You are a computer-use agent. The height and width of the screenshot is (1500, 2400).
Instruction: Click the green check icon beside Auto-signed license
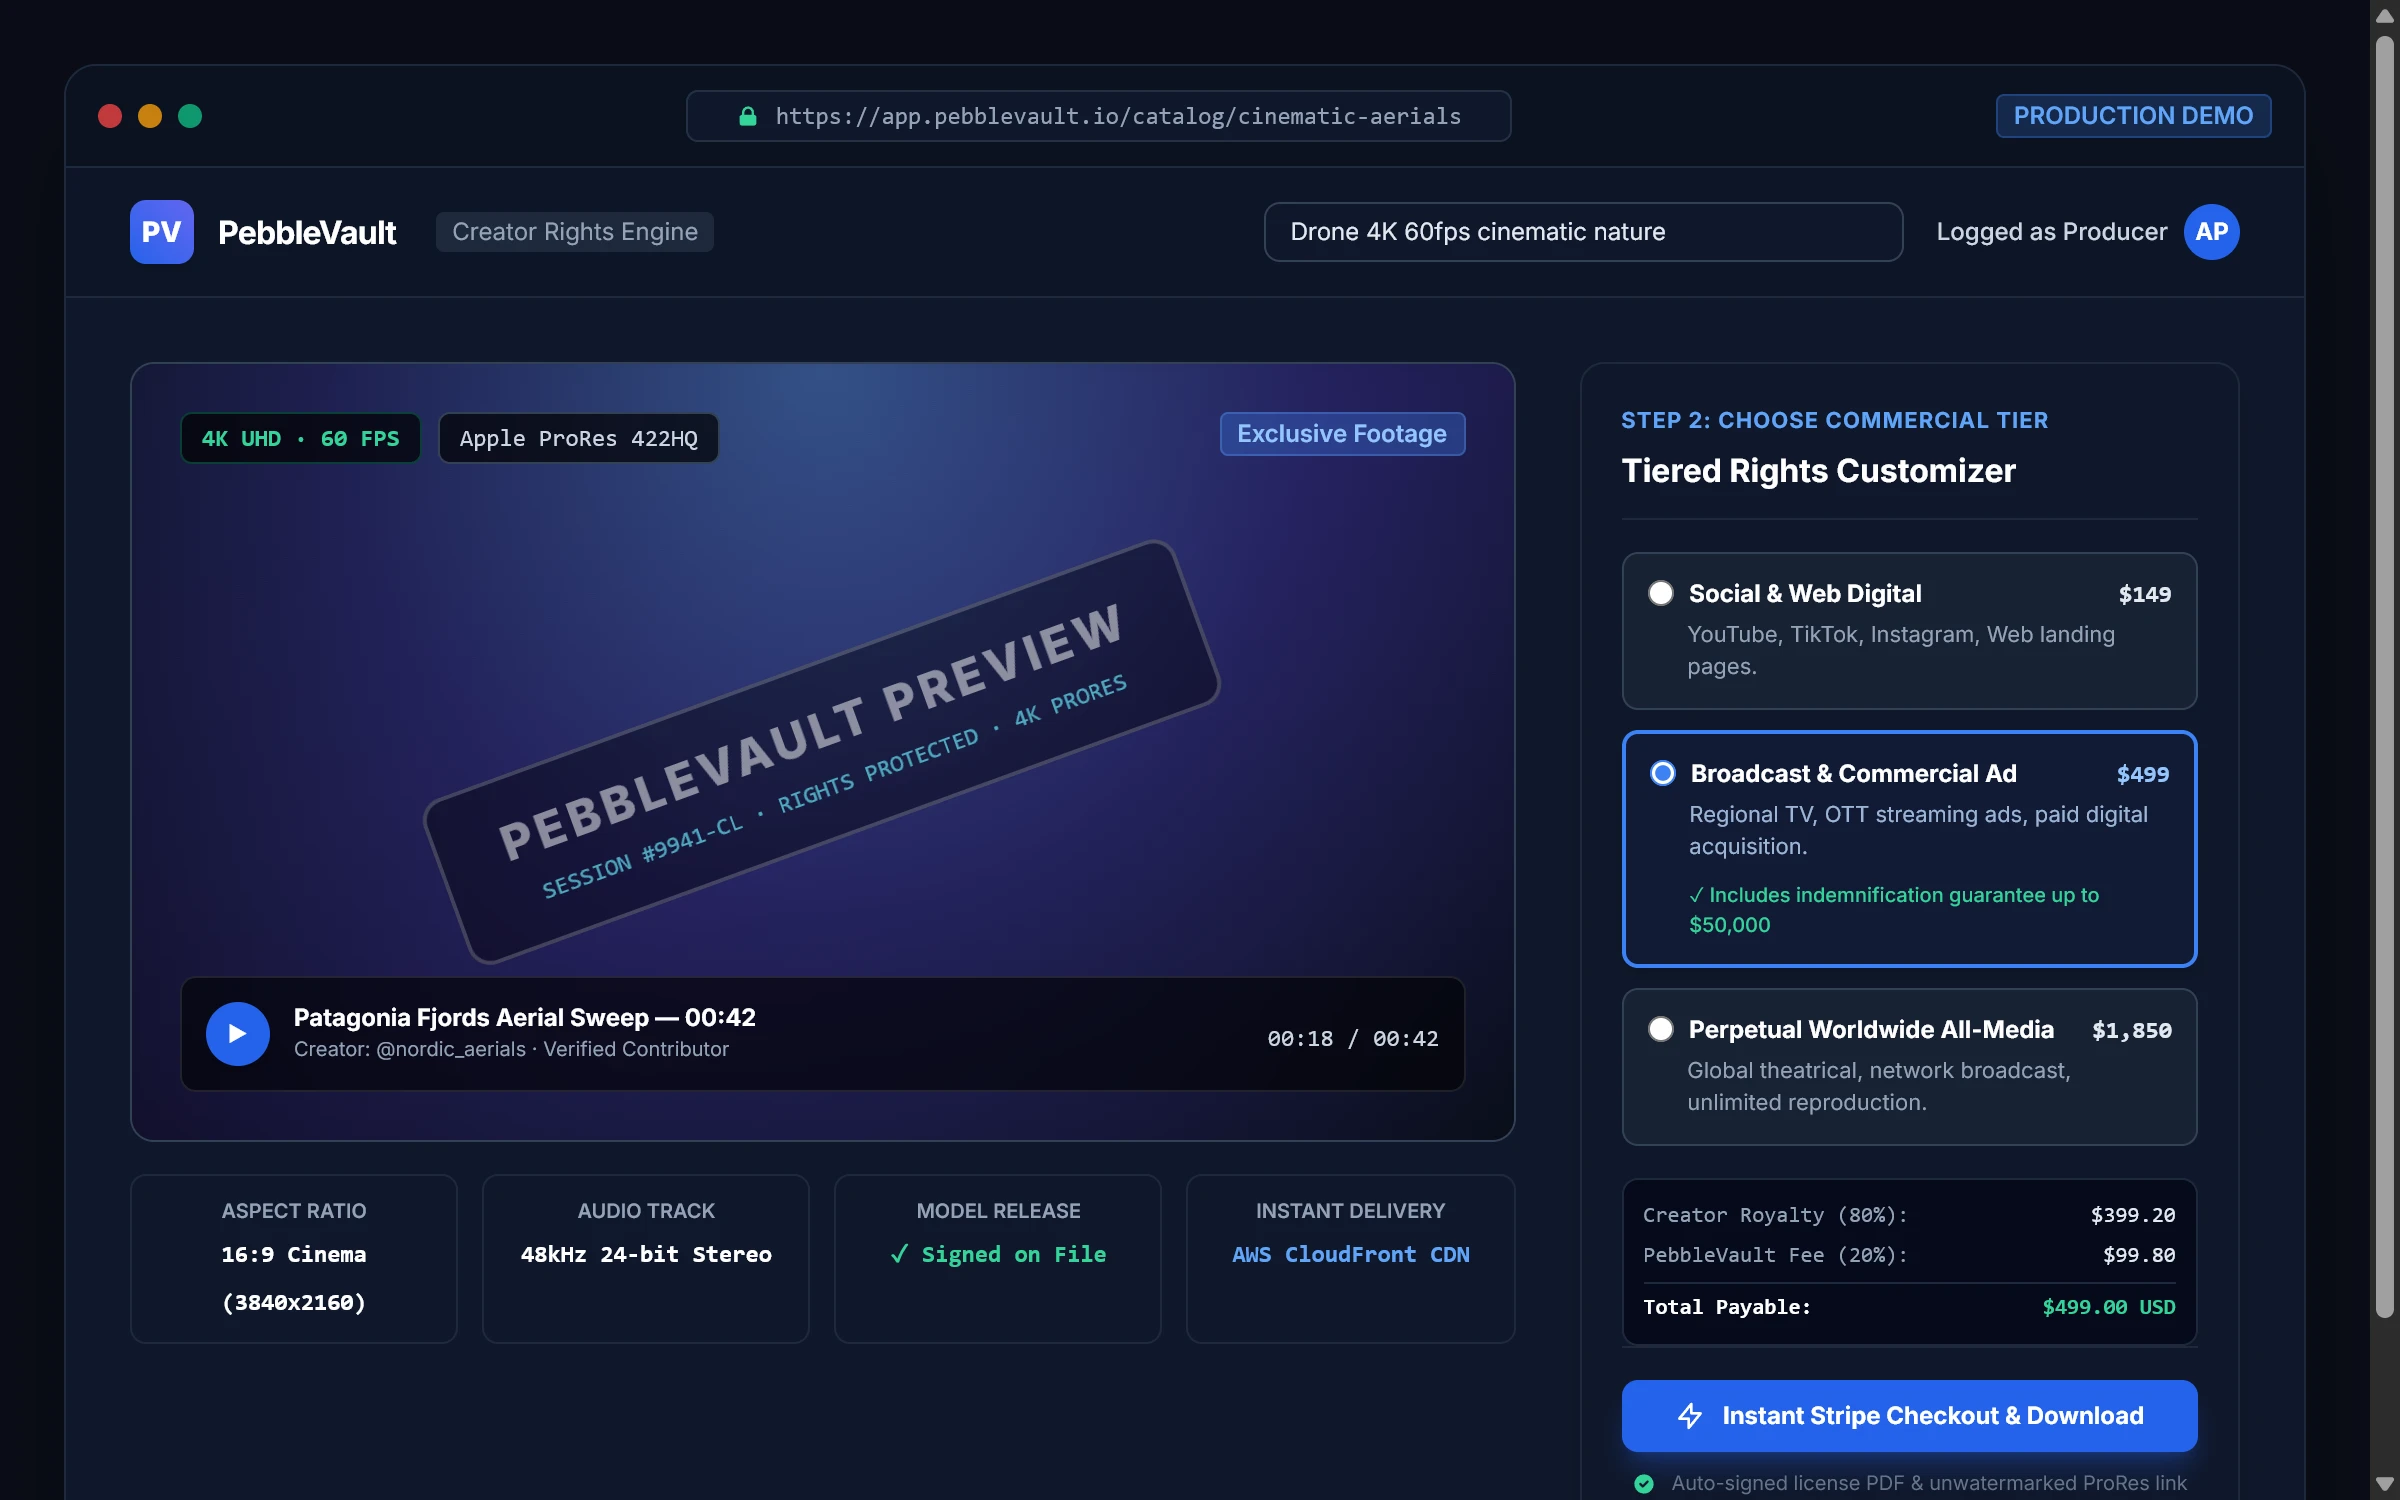click(1644, 1483)
